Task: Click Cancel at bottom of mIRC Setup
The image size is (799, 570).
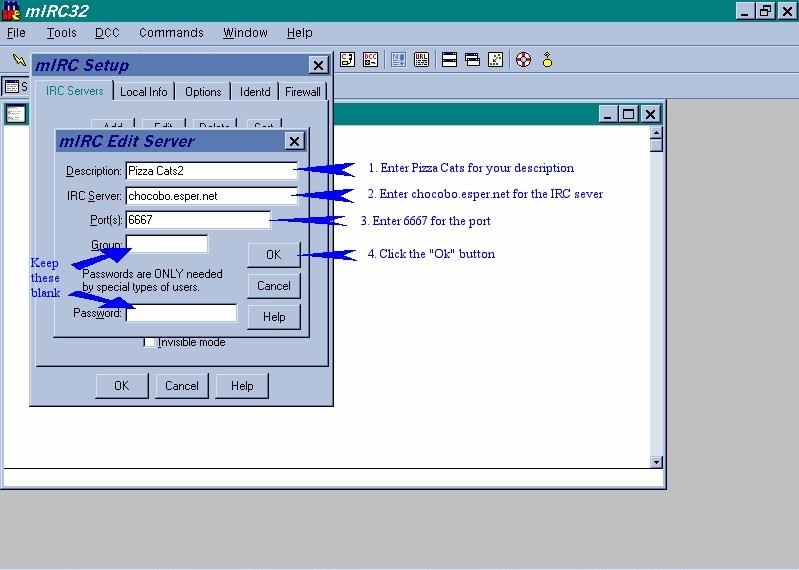Action: pos(181,386)
